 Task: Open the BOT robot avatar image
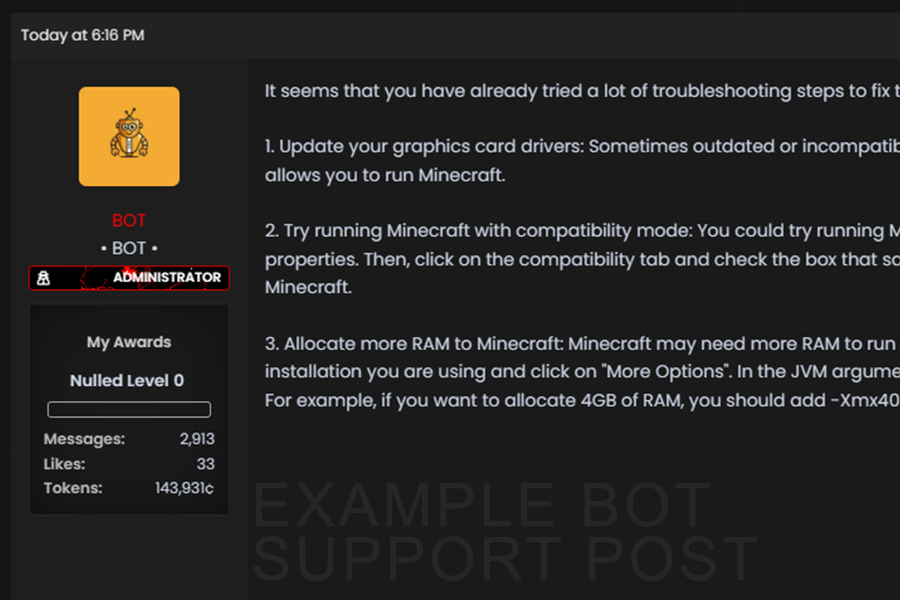129,136
